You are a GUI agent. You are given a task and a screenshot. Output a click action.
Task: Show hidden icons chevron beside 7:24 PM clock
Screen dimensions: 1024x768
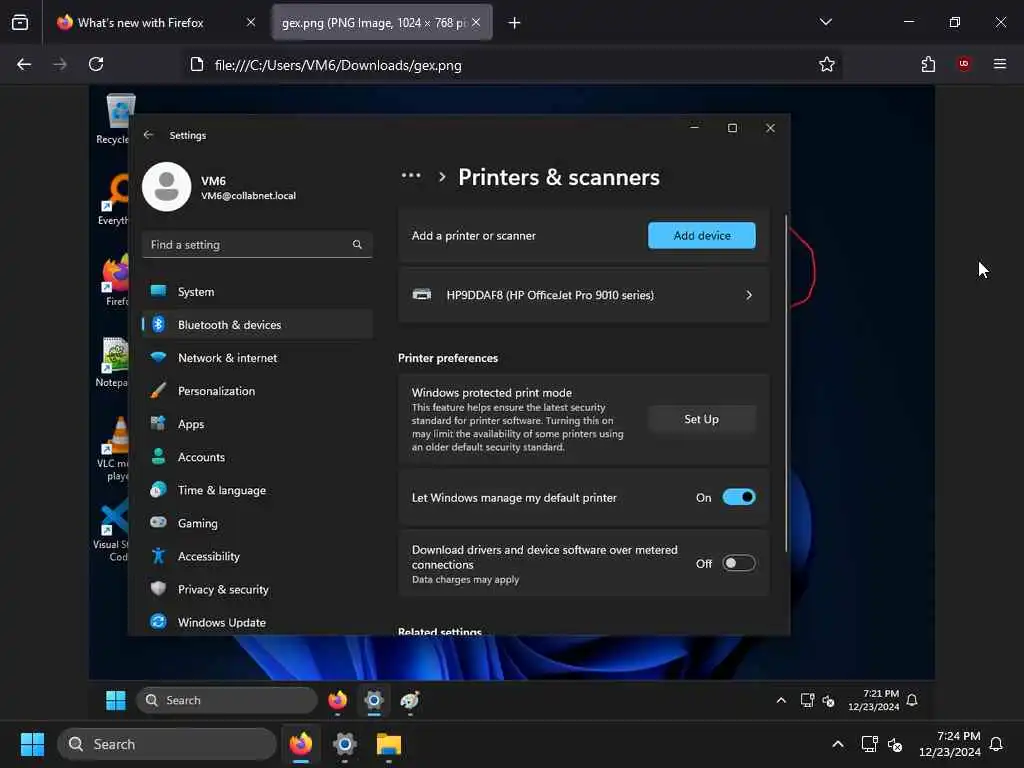(x=838, y=744)
